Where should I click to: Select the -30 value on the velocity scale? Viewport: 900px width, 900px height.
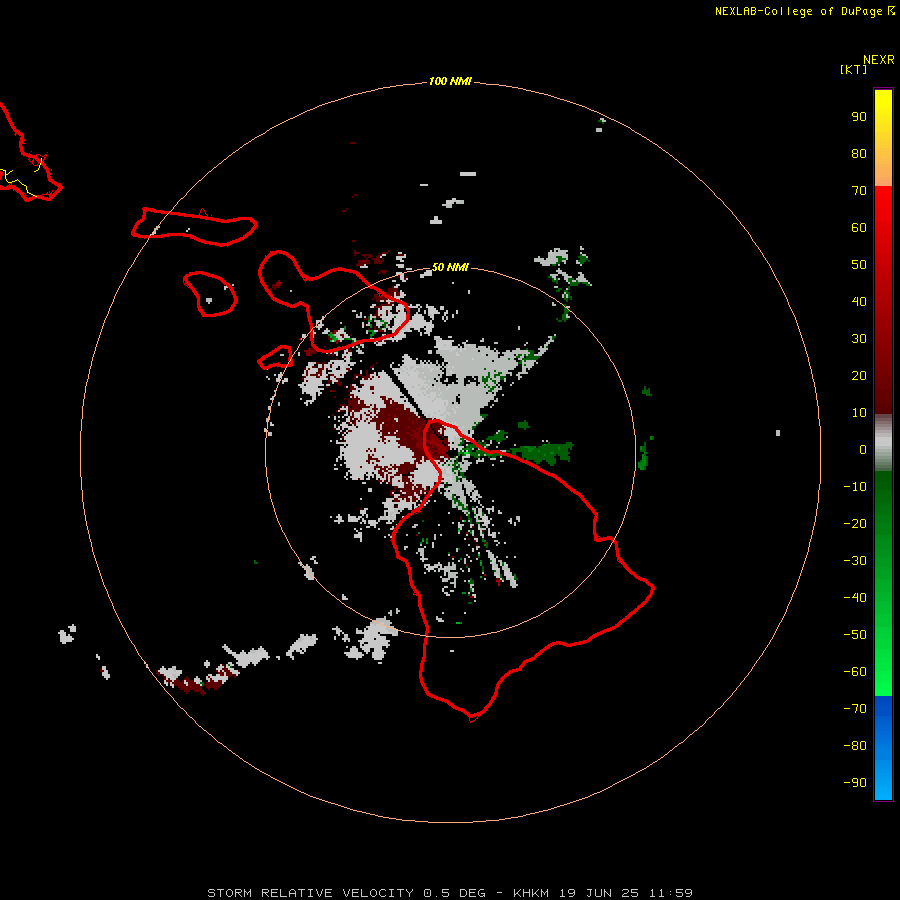(x=855, y=561)
